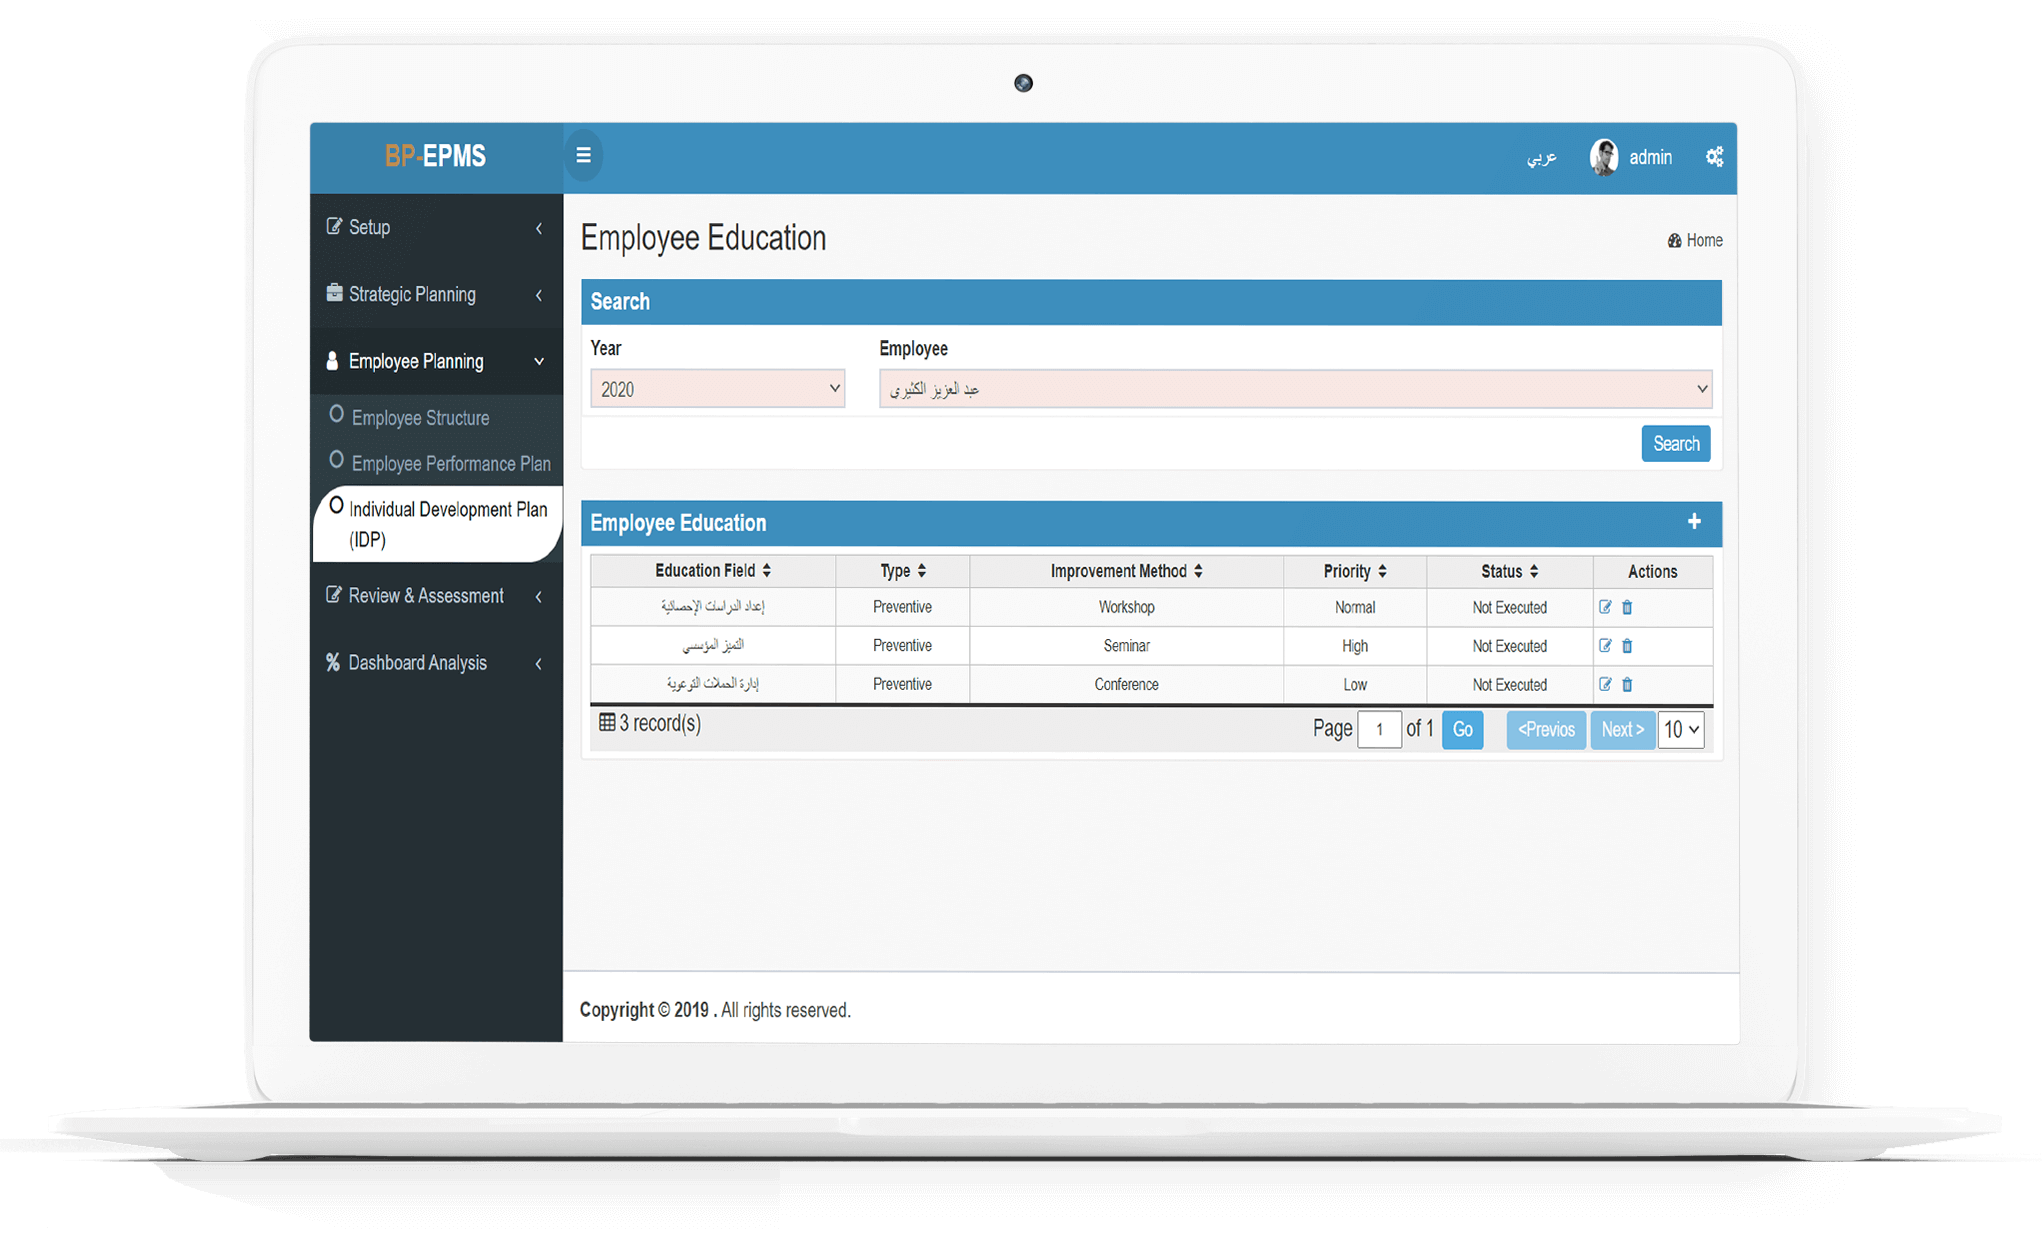Open the Employee selection dropdown
Viewport: 2042px width, 1242px height.
pyautogui.click(x=1295, y=389)
